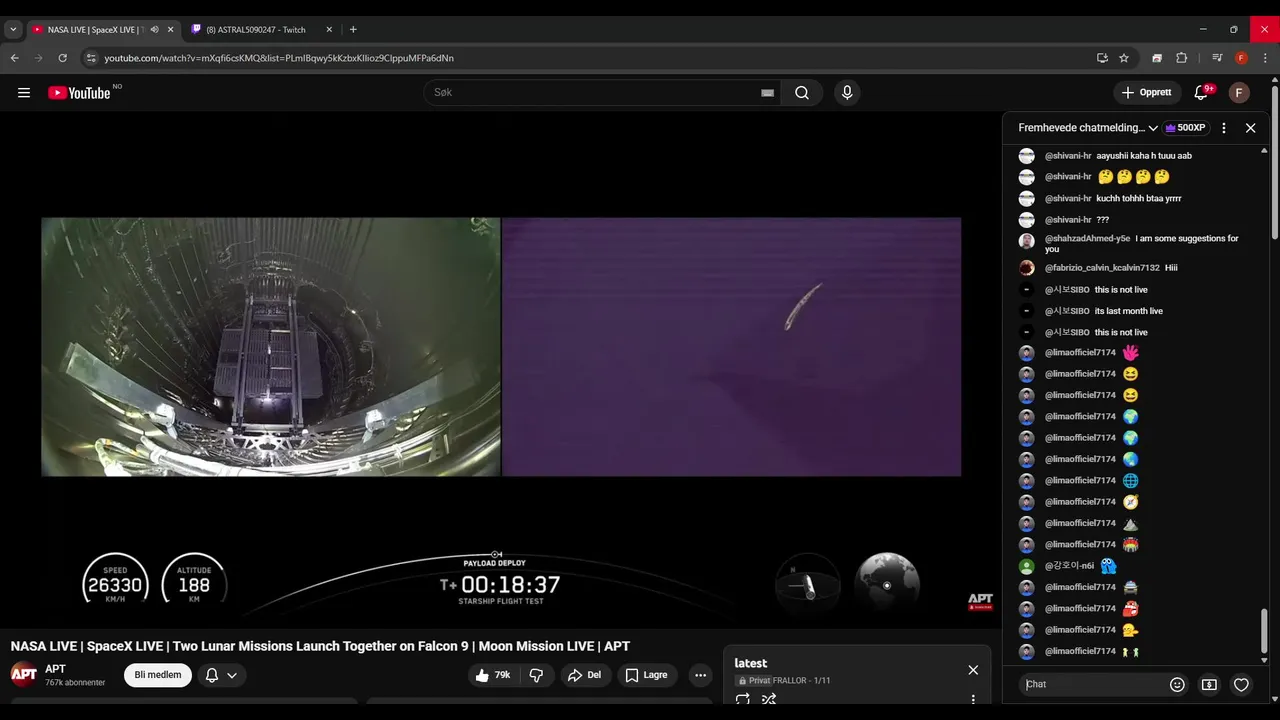Click into the Søk search field
This screenshot has width=1280, height=720.
pyautogui.click(x=600, y=93)
